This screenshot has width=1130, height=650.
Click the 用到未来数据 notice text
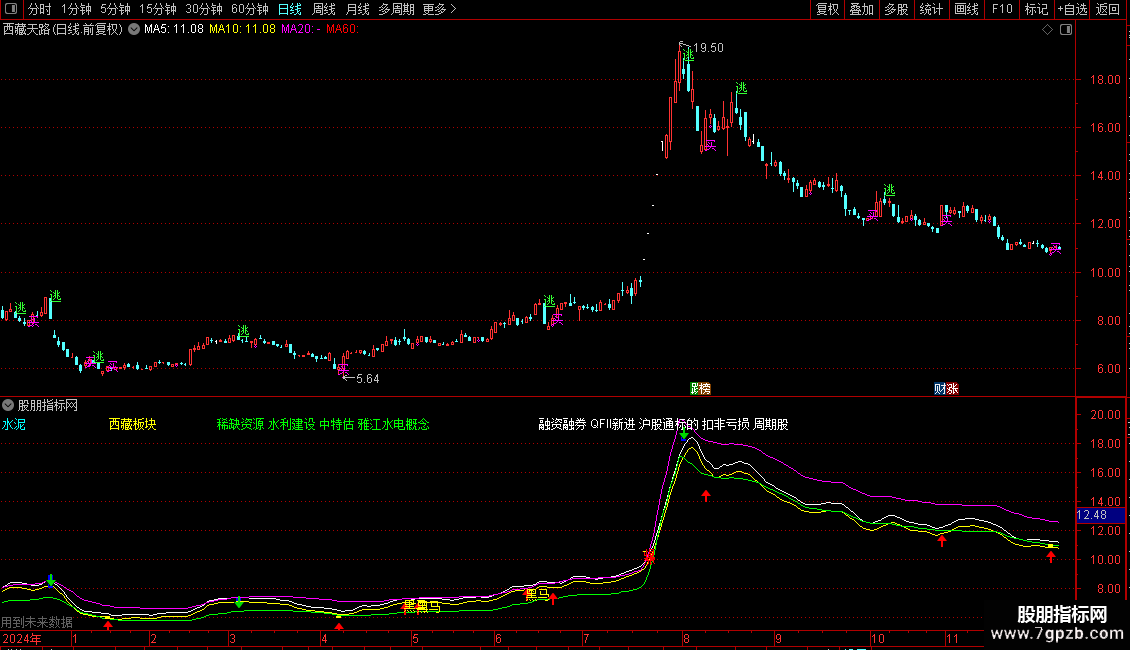tap(37, 622)
